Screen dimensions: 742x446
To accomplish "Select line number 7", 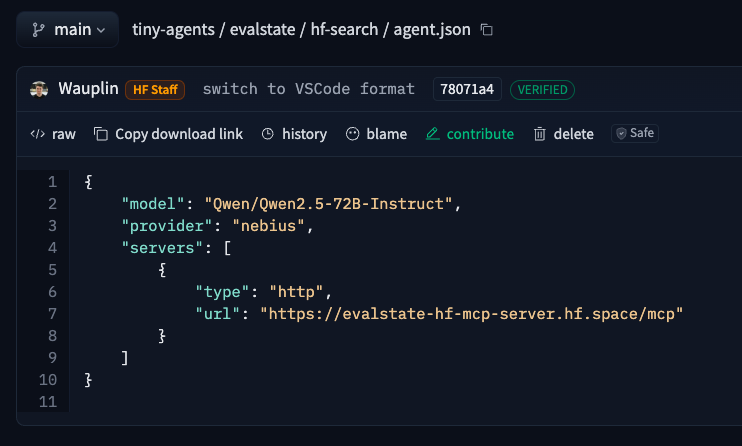I will coord(53,314).
